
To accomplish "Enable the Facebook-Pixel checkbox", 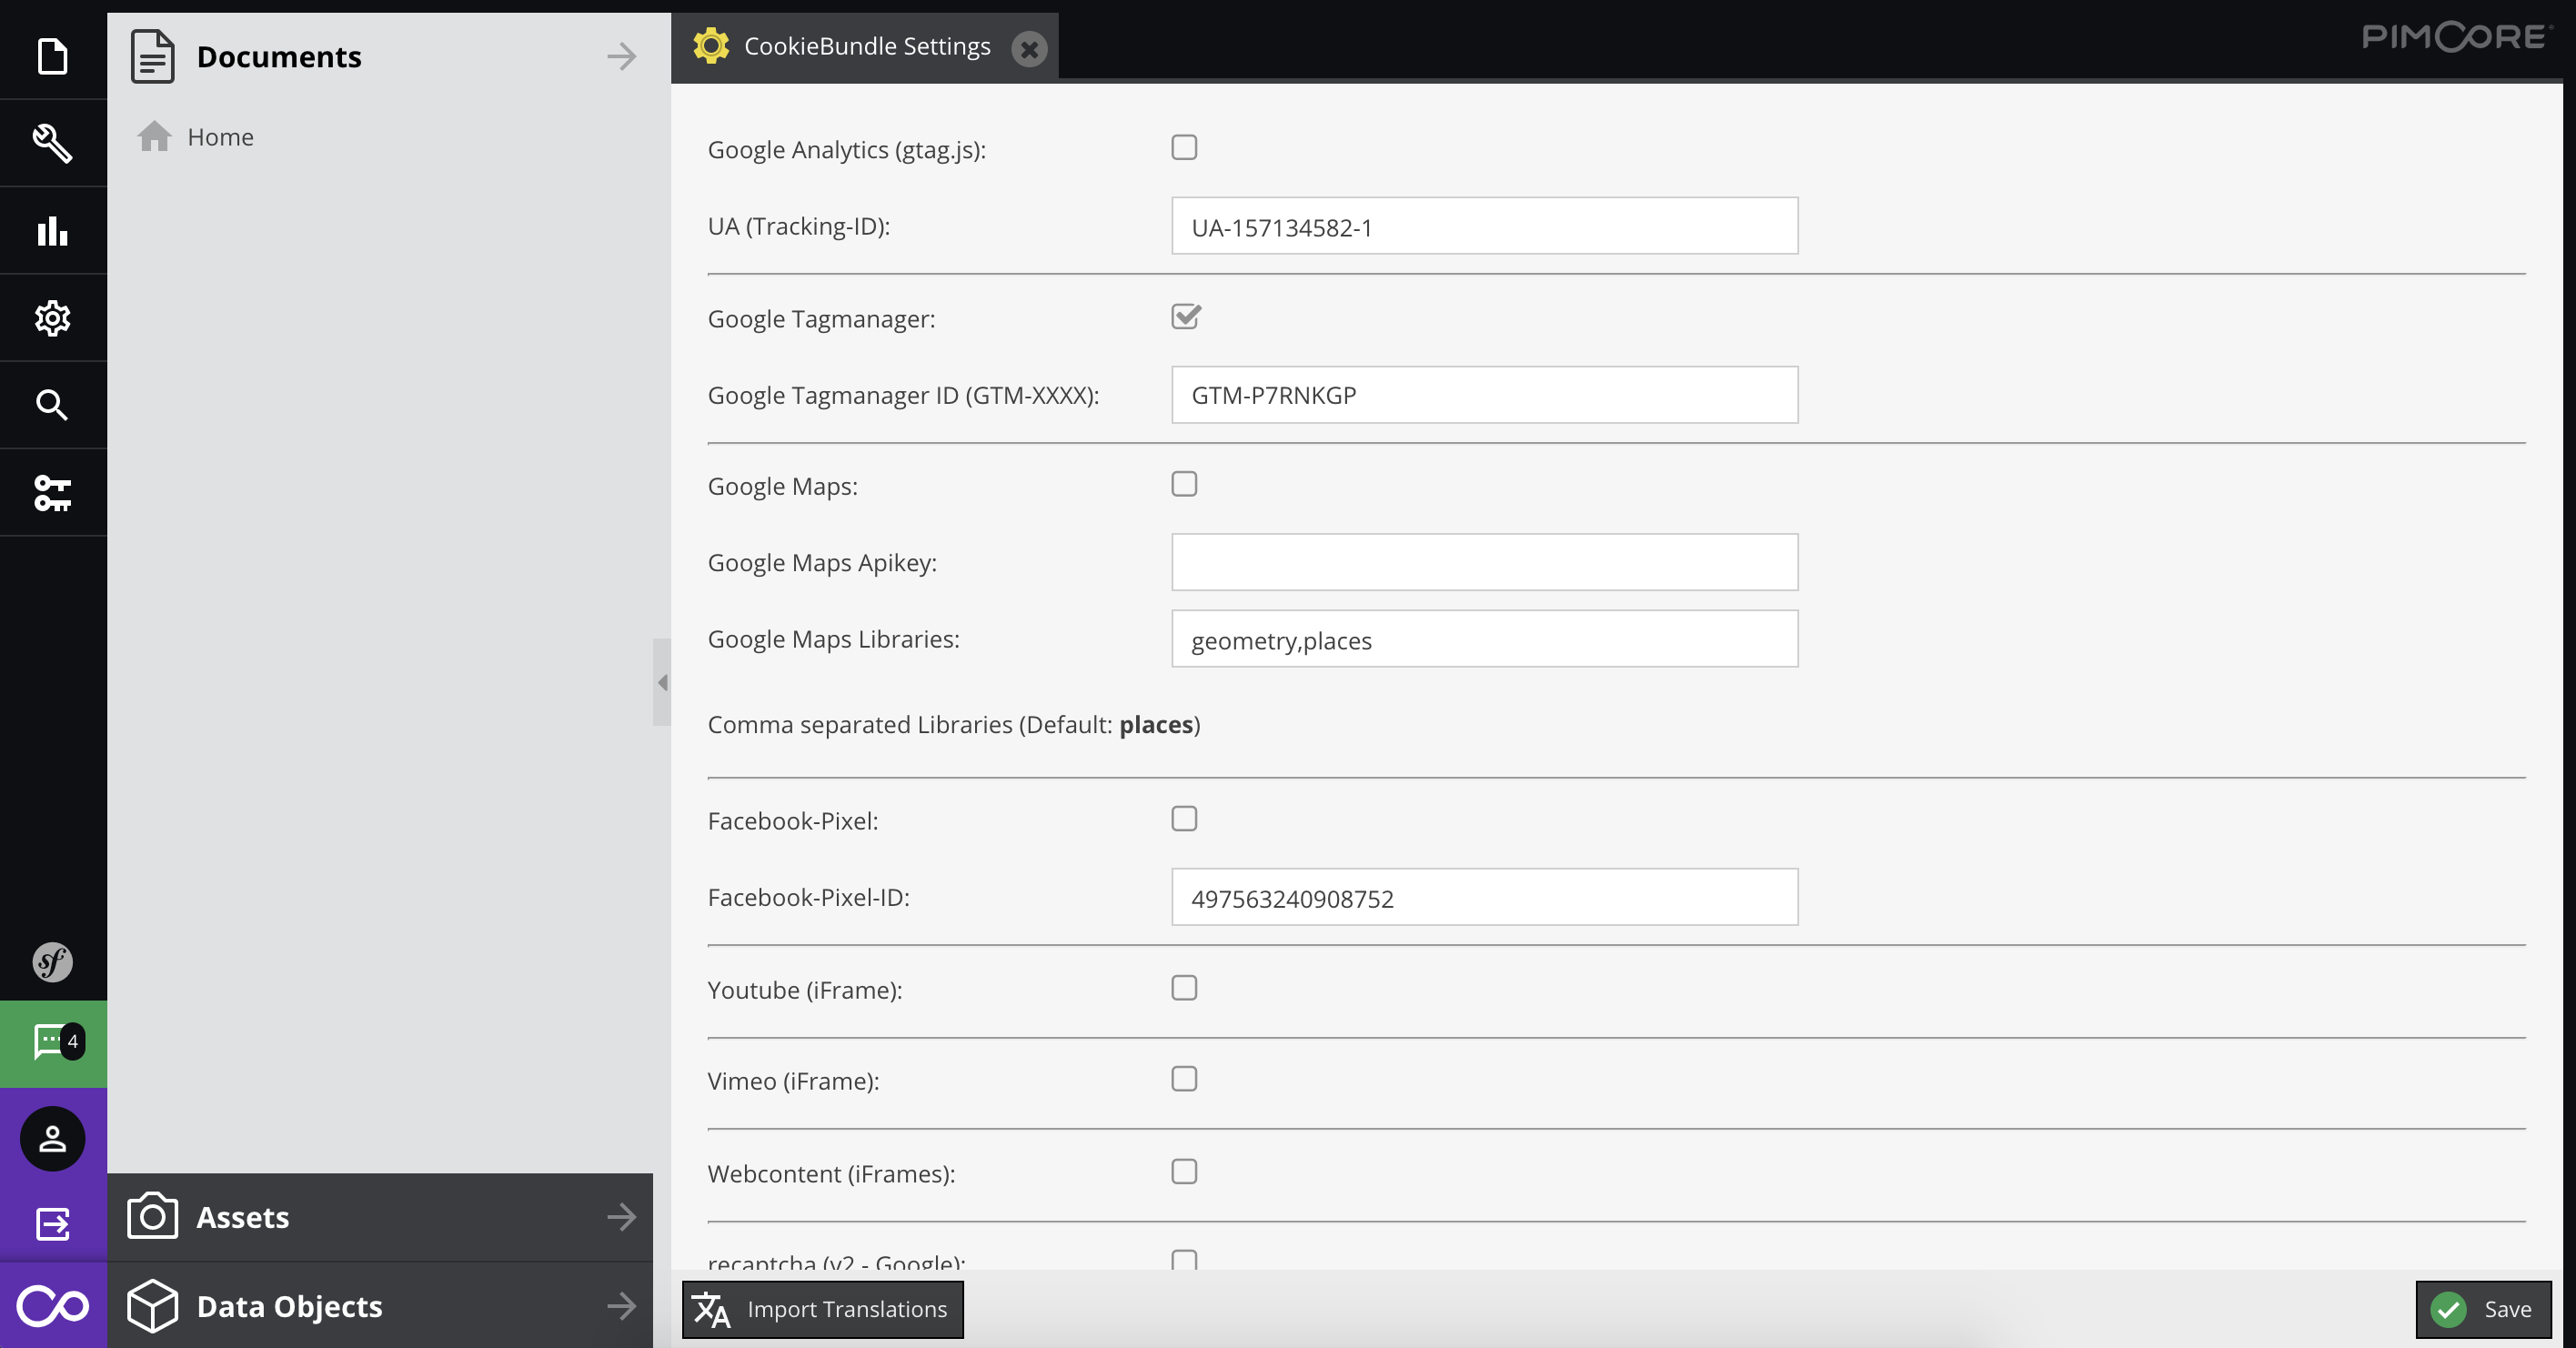I will pos(1184,819).
